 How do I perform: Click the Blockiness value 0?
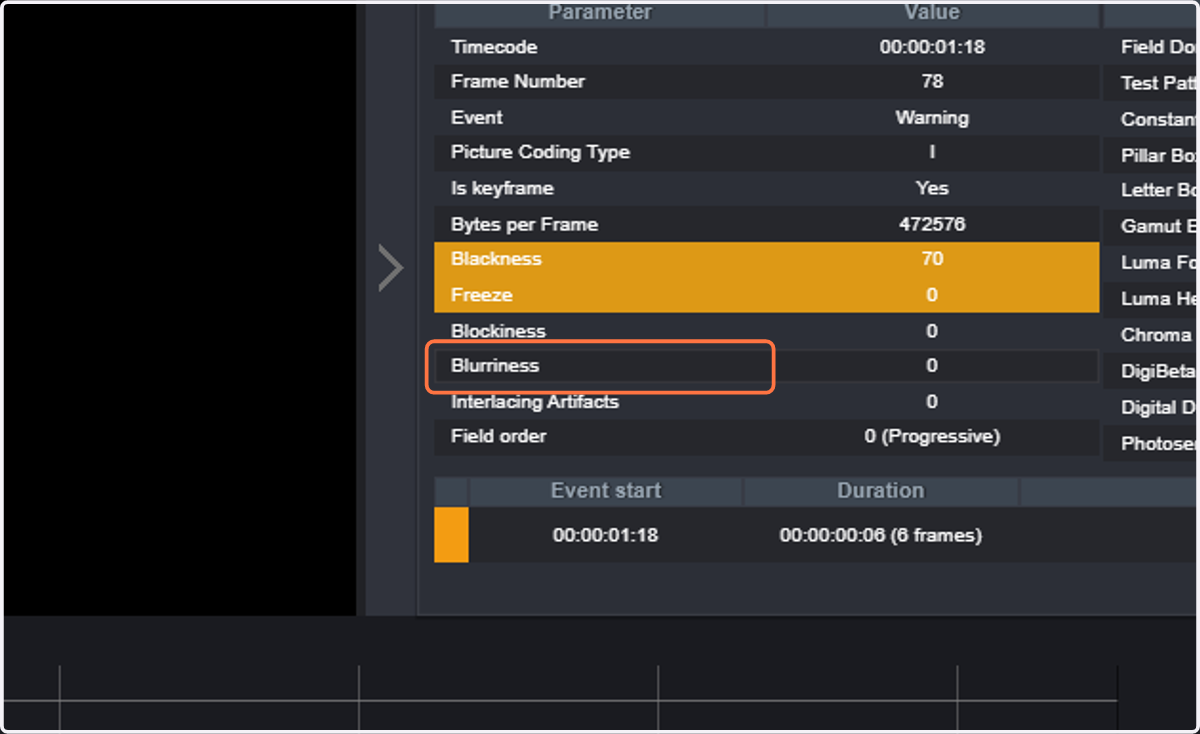coord(932,331)
